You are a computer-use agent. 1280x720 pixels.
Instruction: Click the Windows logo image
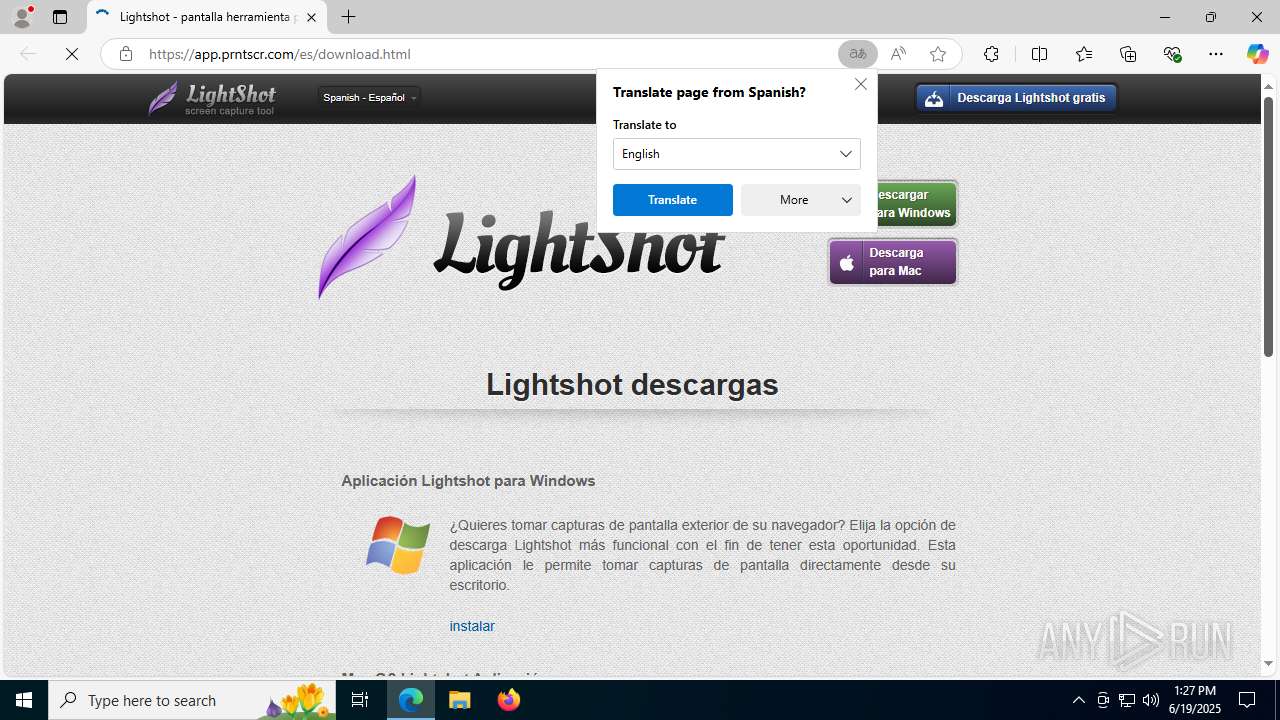pyautogui.click(x=398, y=545)
